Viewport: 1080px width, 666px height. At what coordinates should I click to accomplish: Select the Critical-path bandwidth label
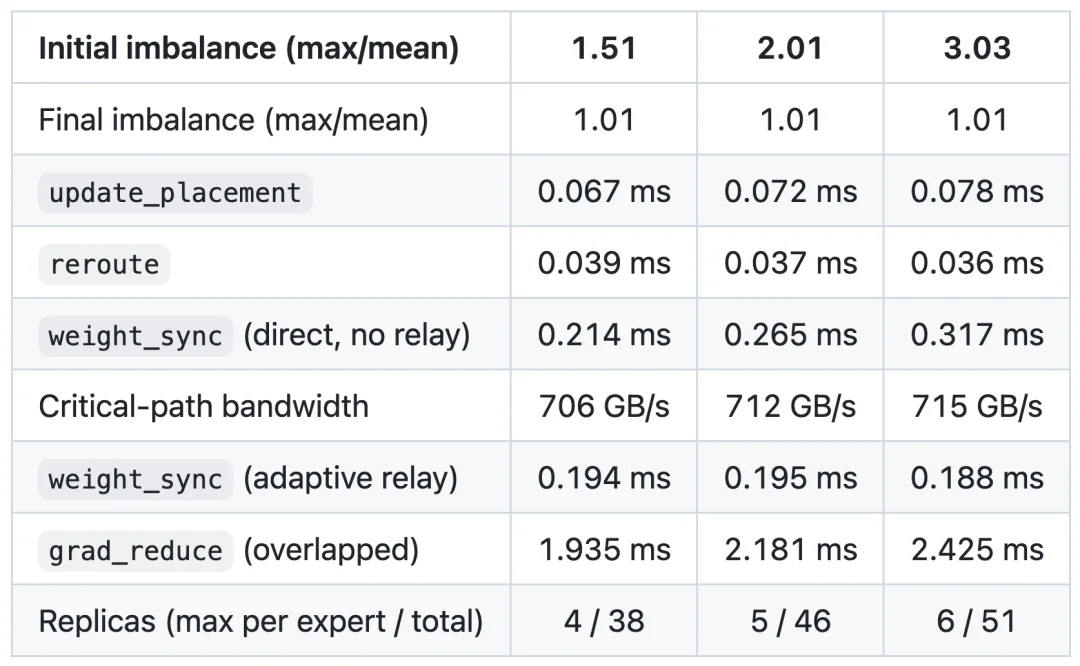click(x=204, y=406)
